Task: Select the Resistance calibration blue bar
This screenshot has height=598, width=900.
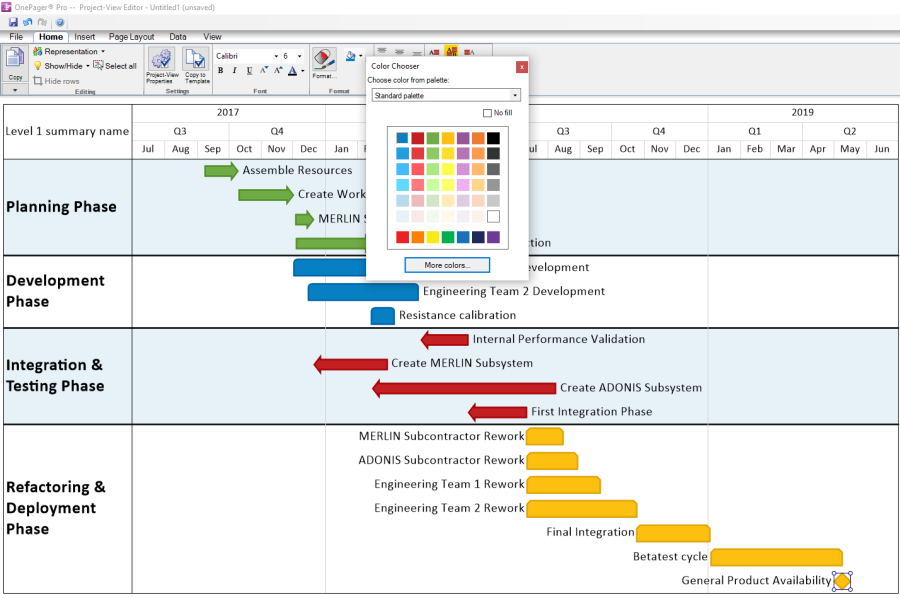Action: (383, 316)
